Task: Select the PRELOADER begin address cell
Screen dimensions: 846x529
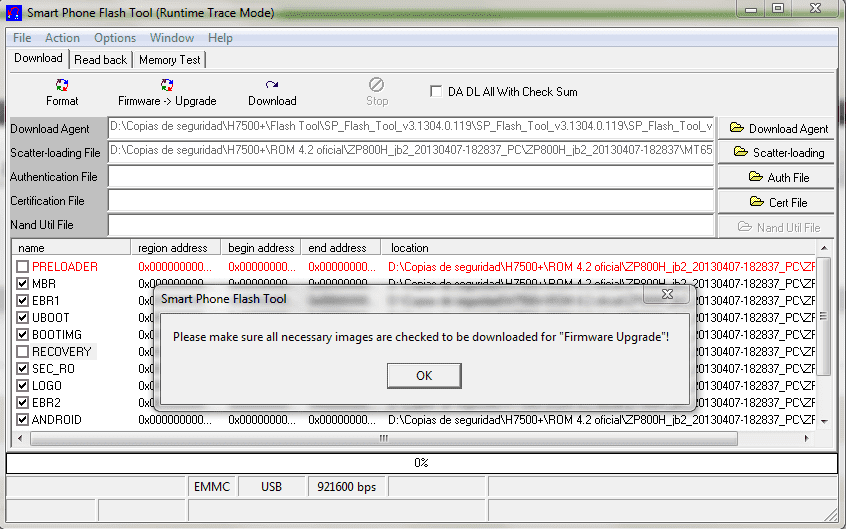Action: (262, 267)
